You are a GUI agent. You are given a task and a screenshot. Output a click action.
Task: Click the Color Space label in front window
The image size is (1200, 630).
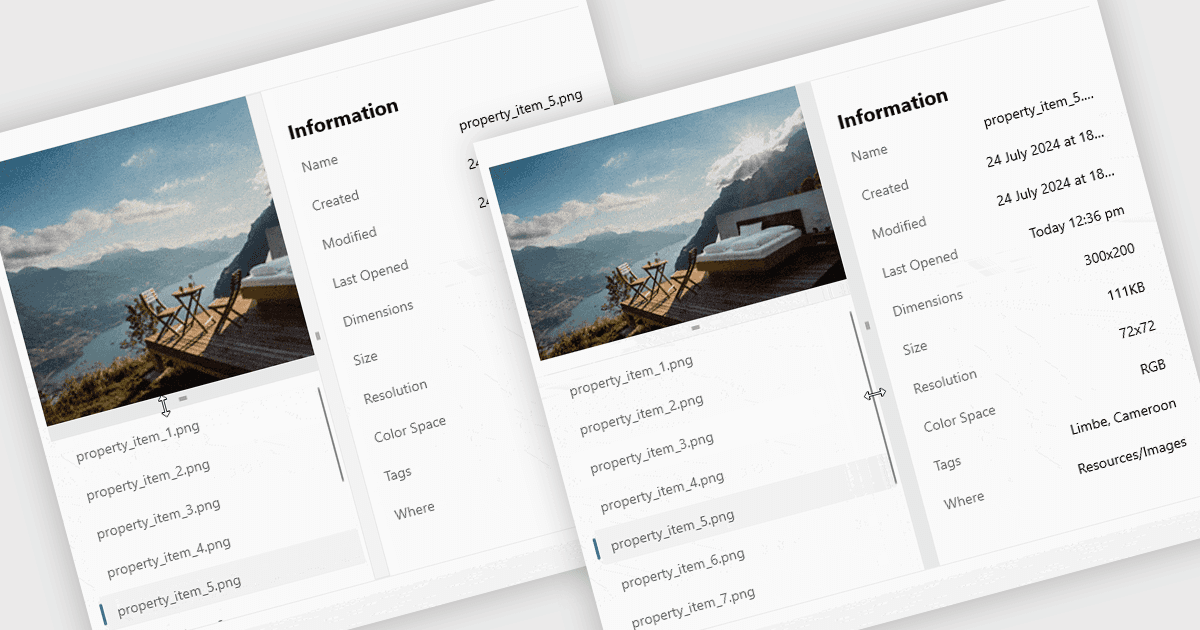point(960,417)
